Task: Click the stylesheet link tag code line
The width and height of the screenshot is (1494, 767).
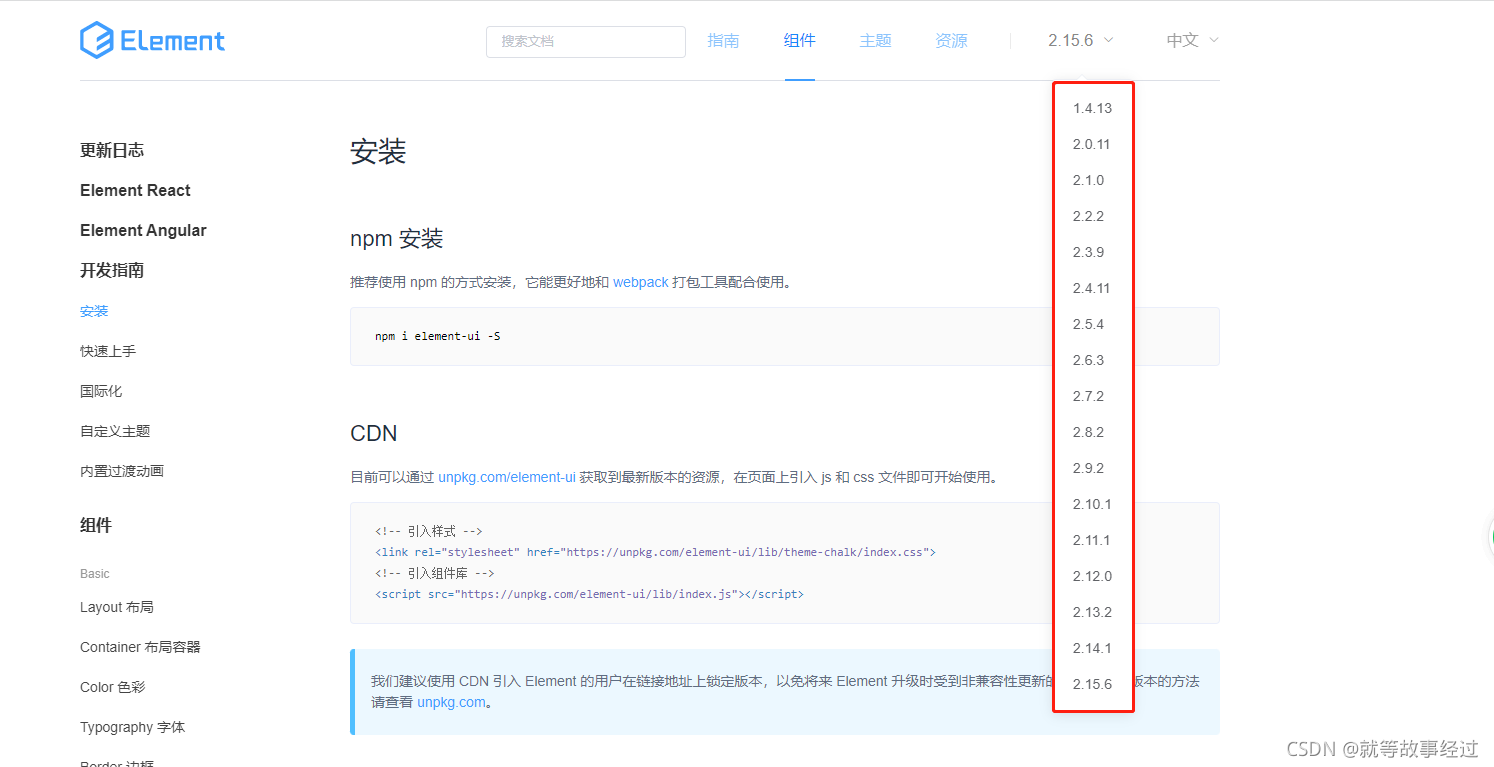Action: 655,552
